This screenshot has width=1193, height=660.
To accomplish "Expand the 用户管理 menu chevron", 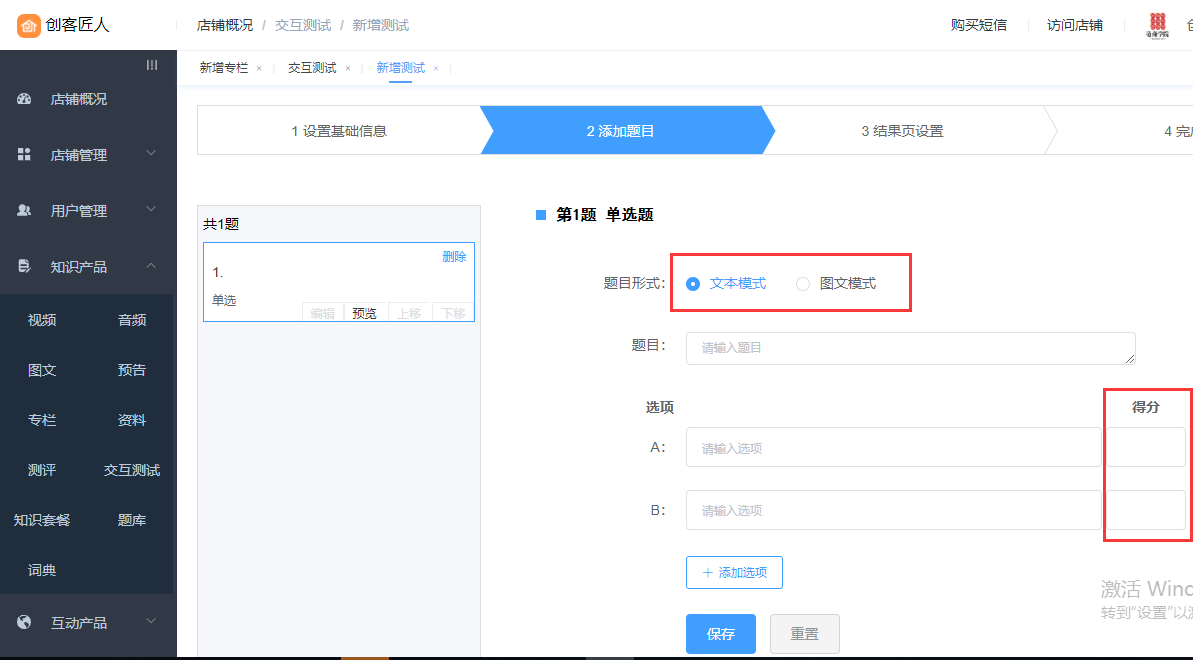I will coord(151,210).
